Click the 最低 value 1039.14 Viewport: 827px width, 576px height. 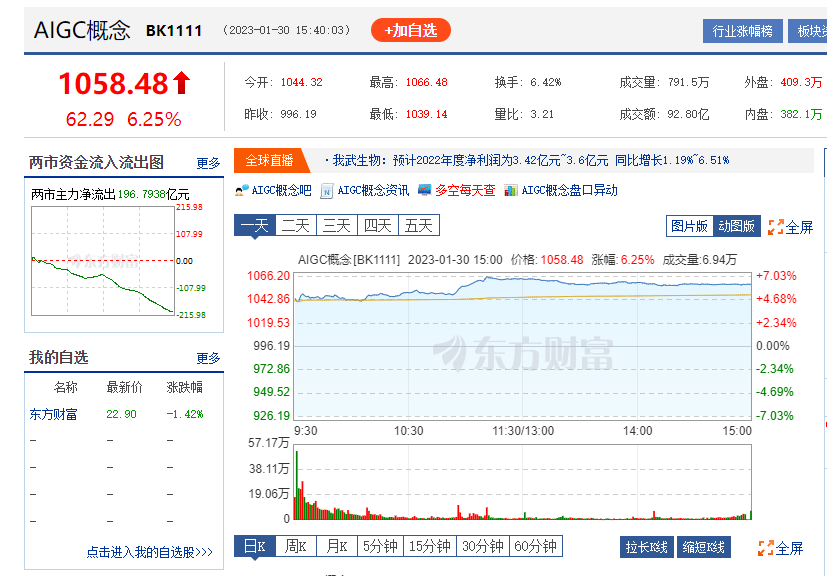(x=426, y=114)
